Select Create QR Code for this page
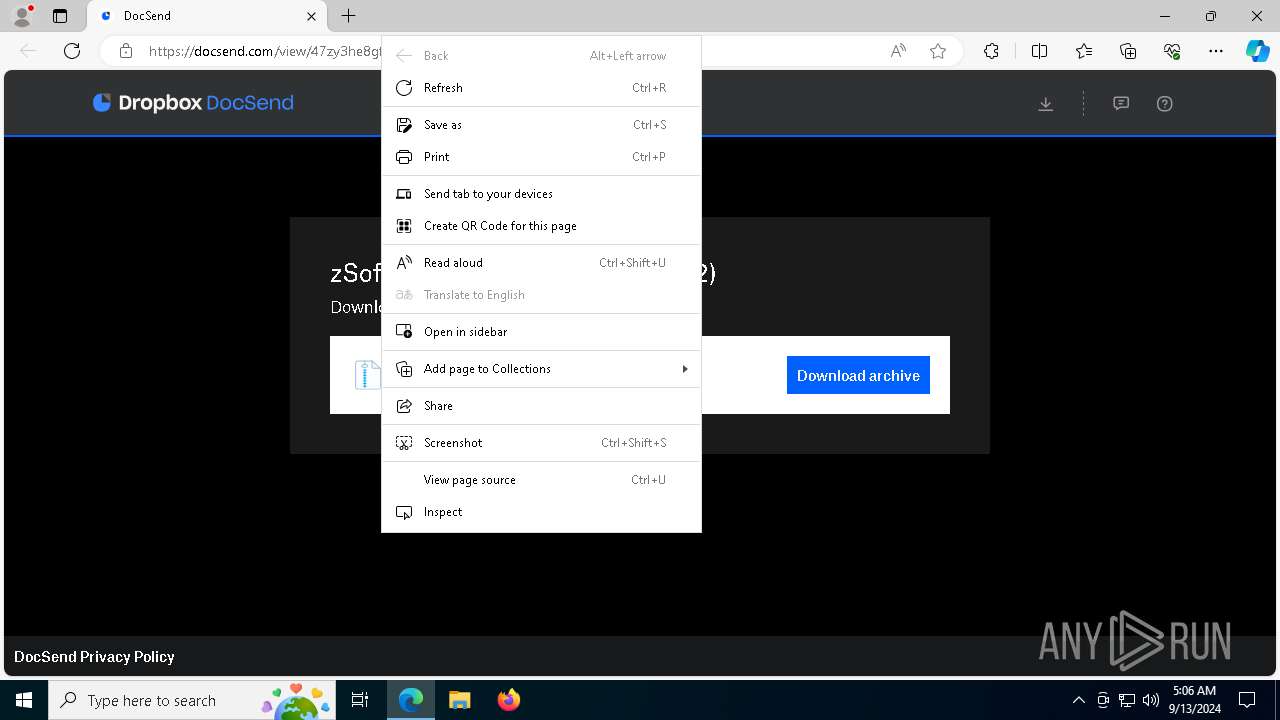1280x720 pixels. (541, 226)
